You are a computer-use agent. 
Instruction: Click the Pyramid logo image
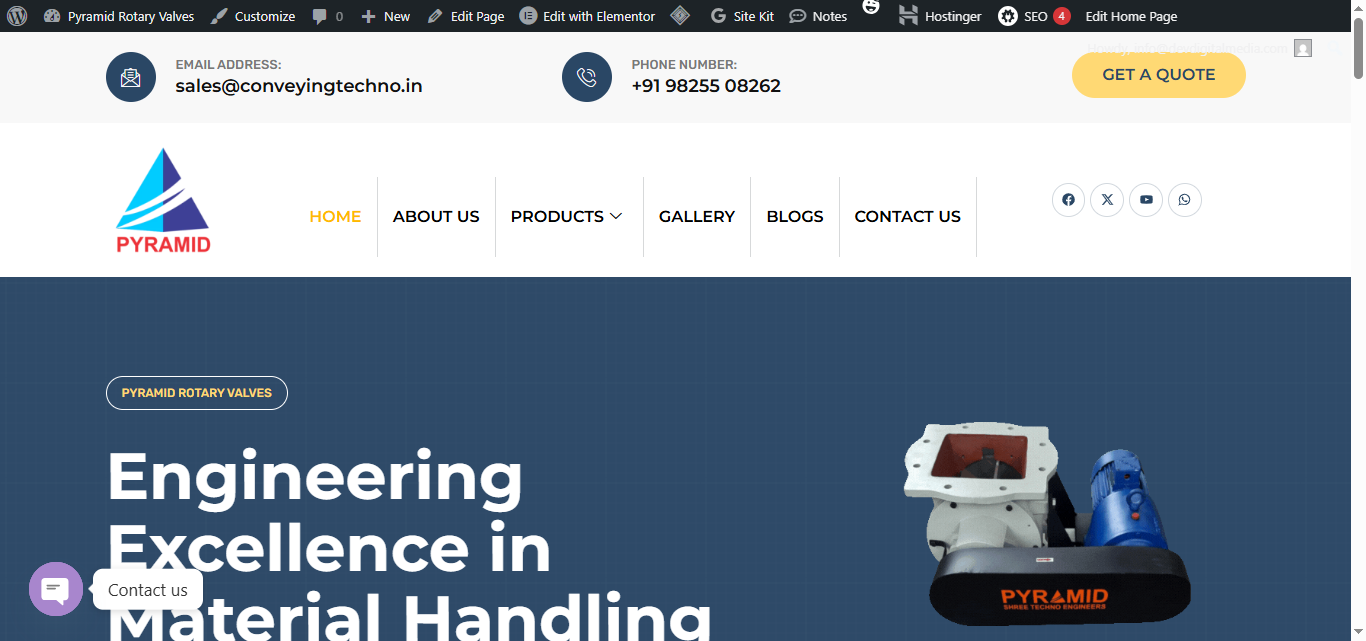pyautogui.click(x=163, y=201)
